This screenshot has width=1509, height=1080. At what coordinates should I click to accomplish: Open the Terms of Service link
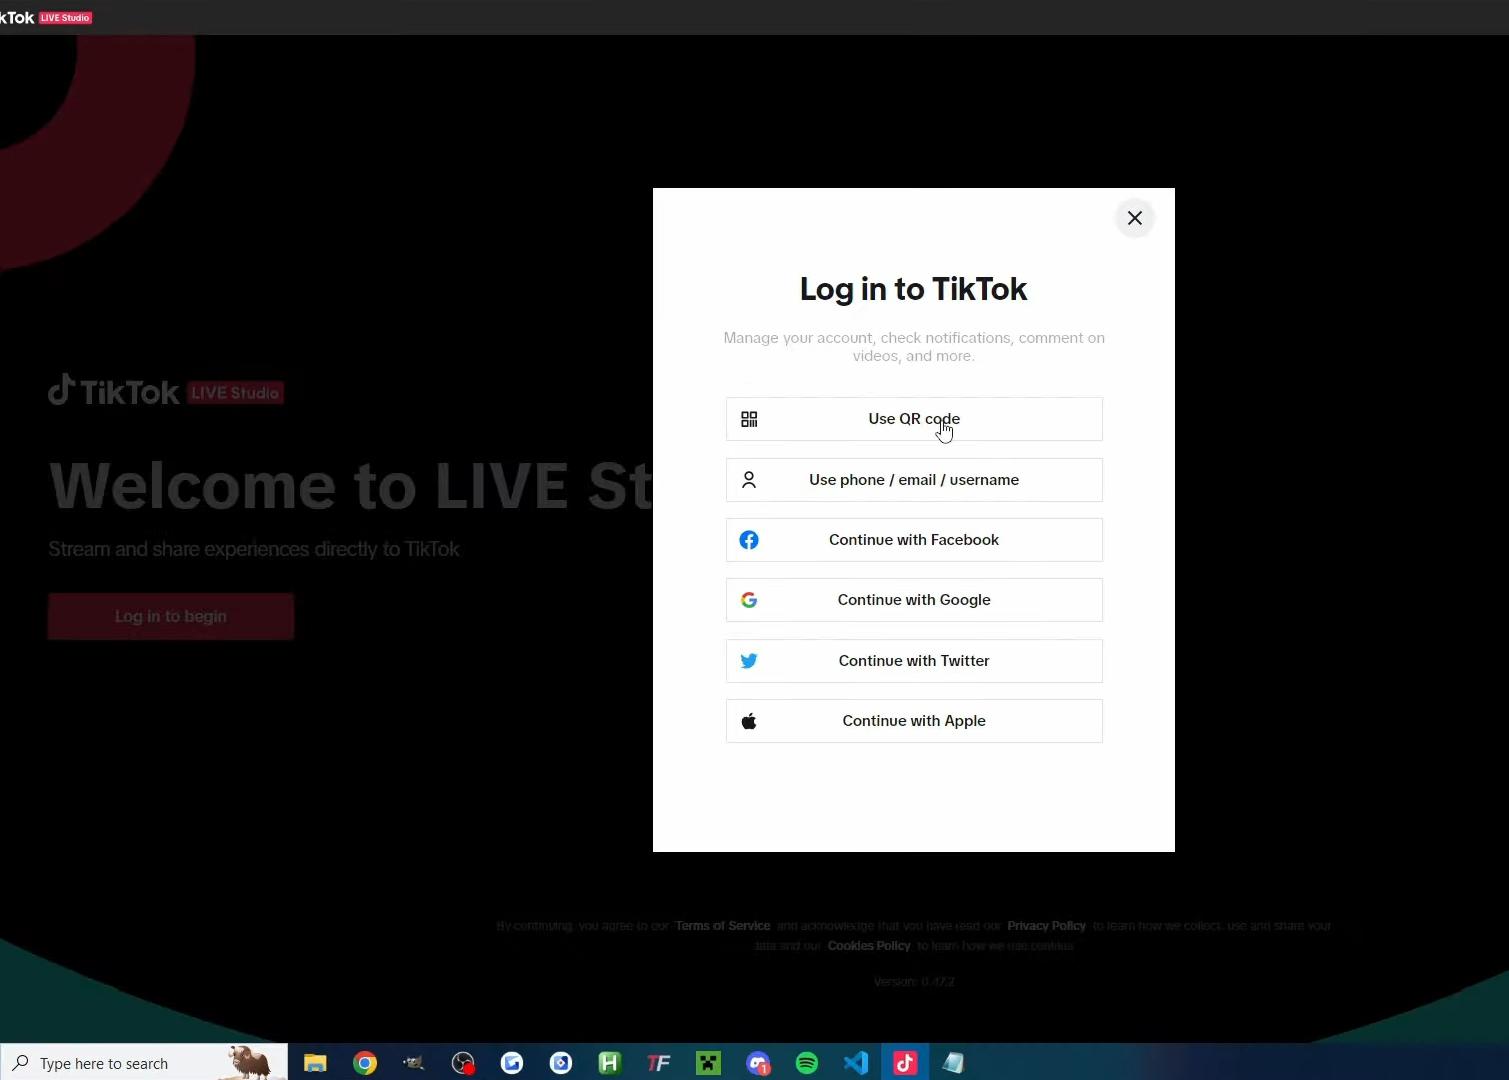click(x=722, y=926)
